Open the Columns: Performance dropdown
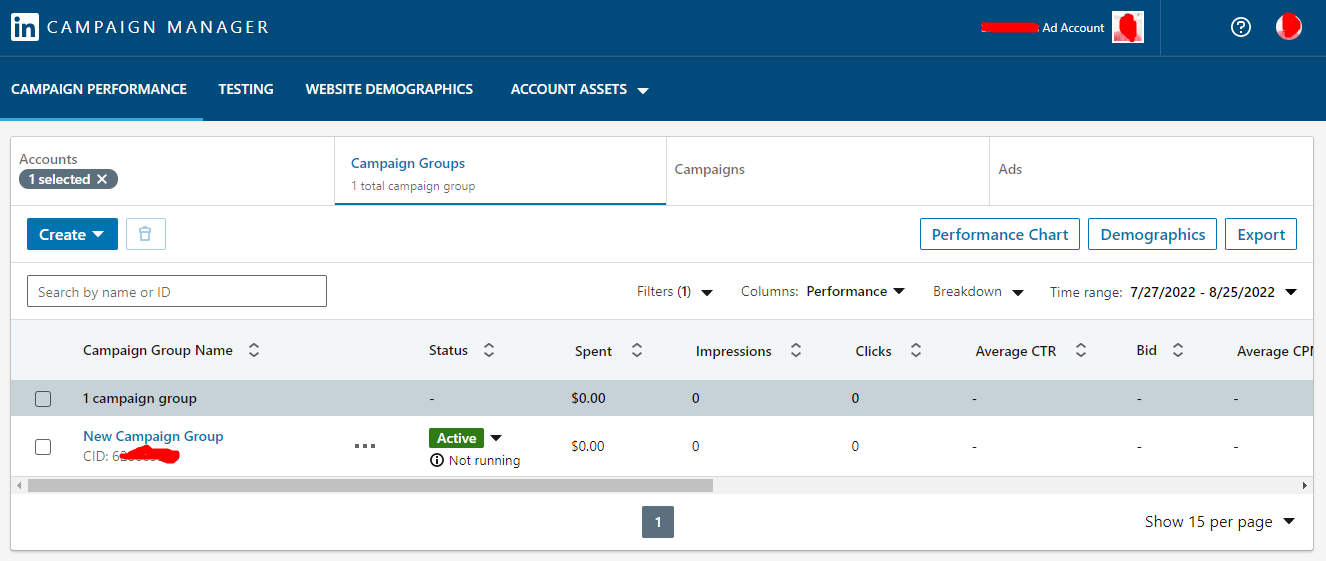This screenshot has height=561, width=1326. pos(823,292)
